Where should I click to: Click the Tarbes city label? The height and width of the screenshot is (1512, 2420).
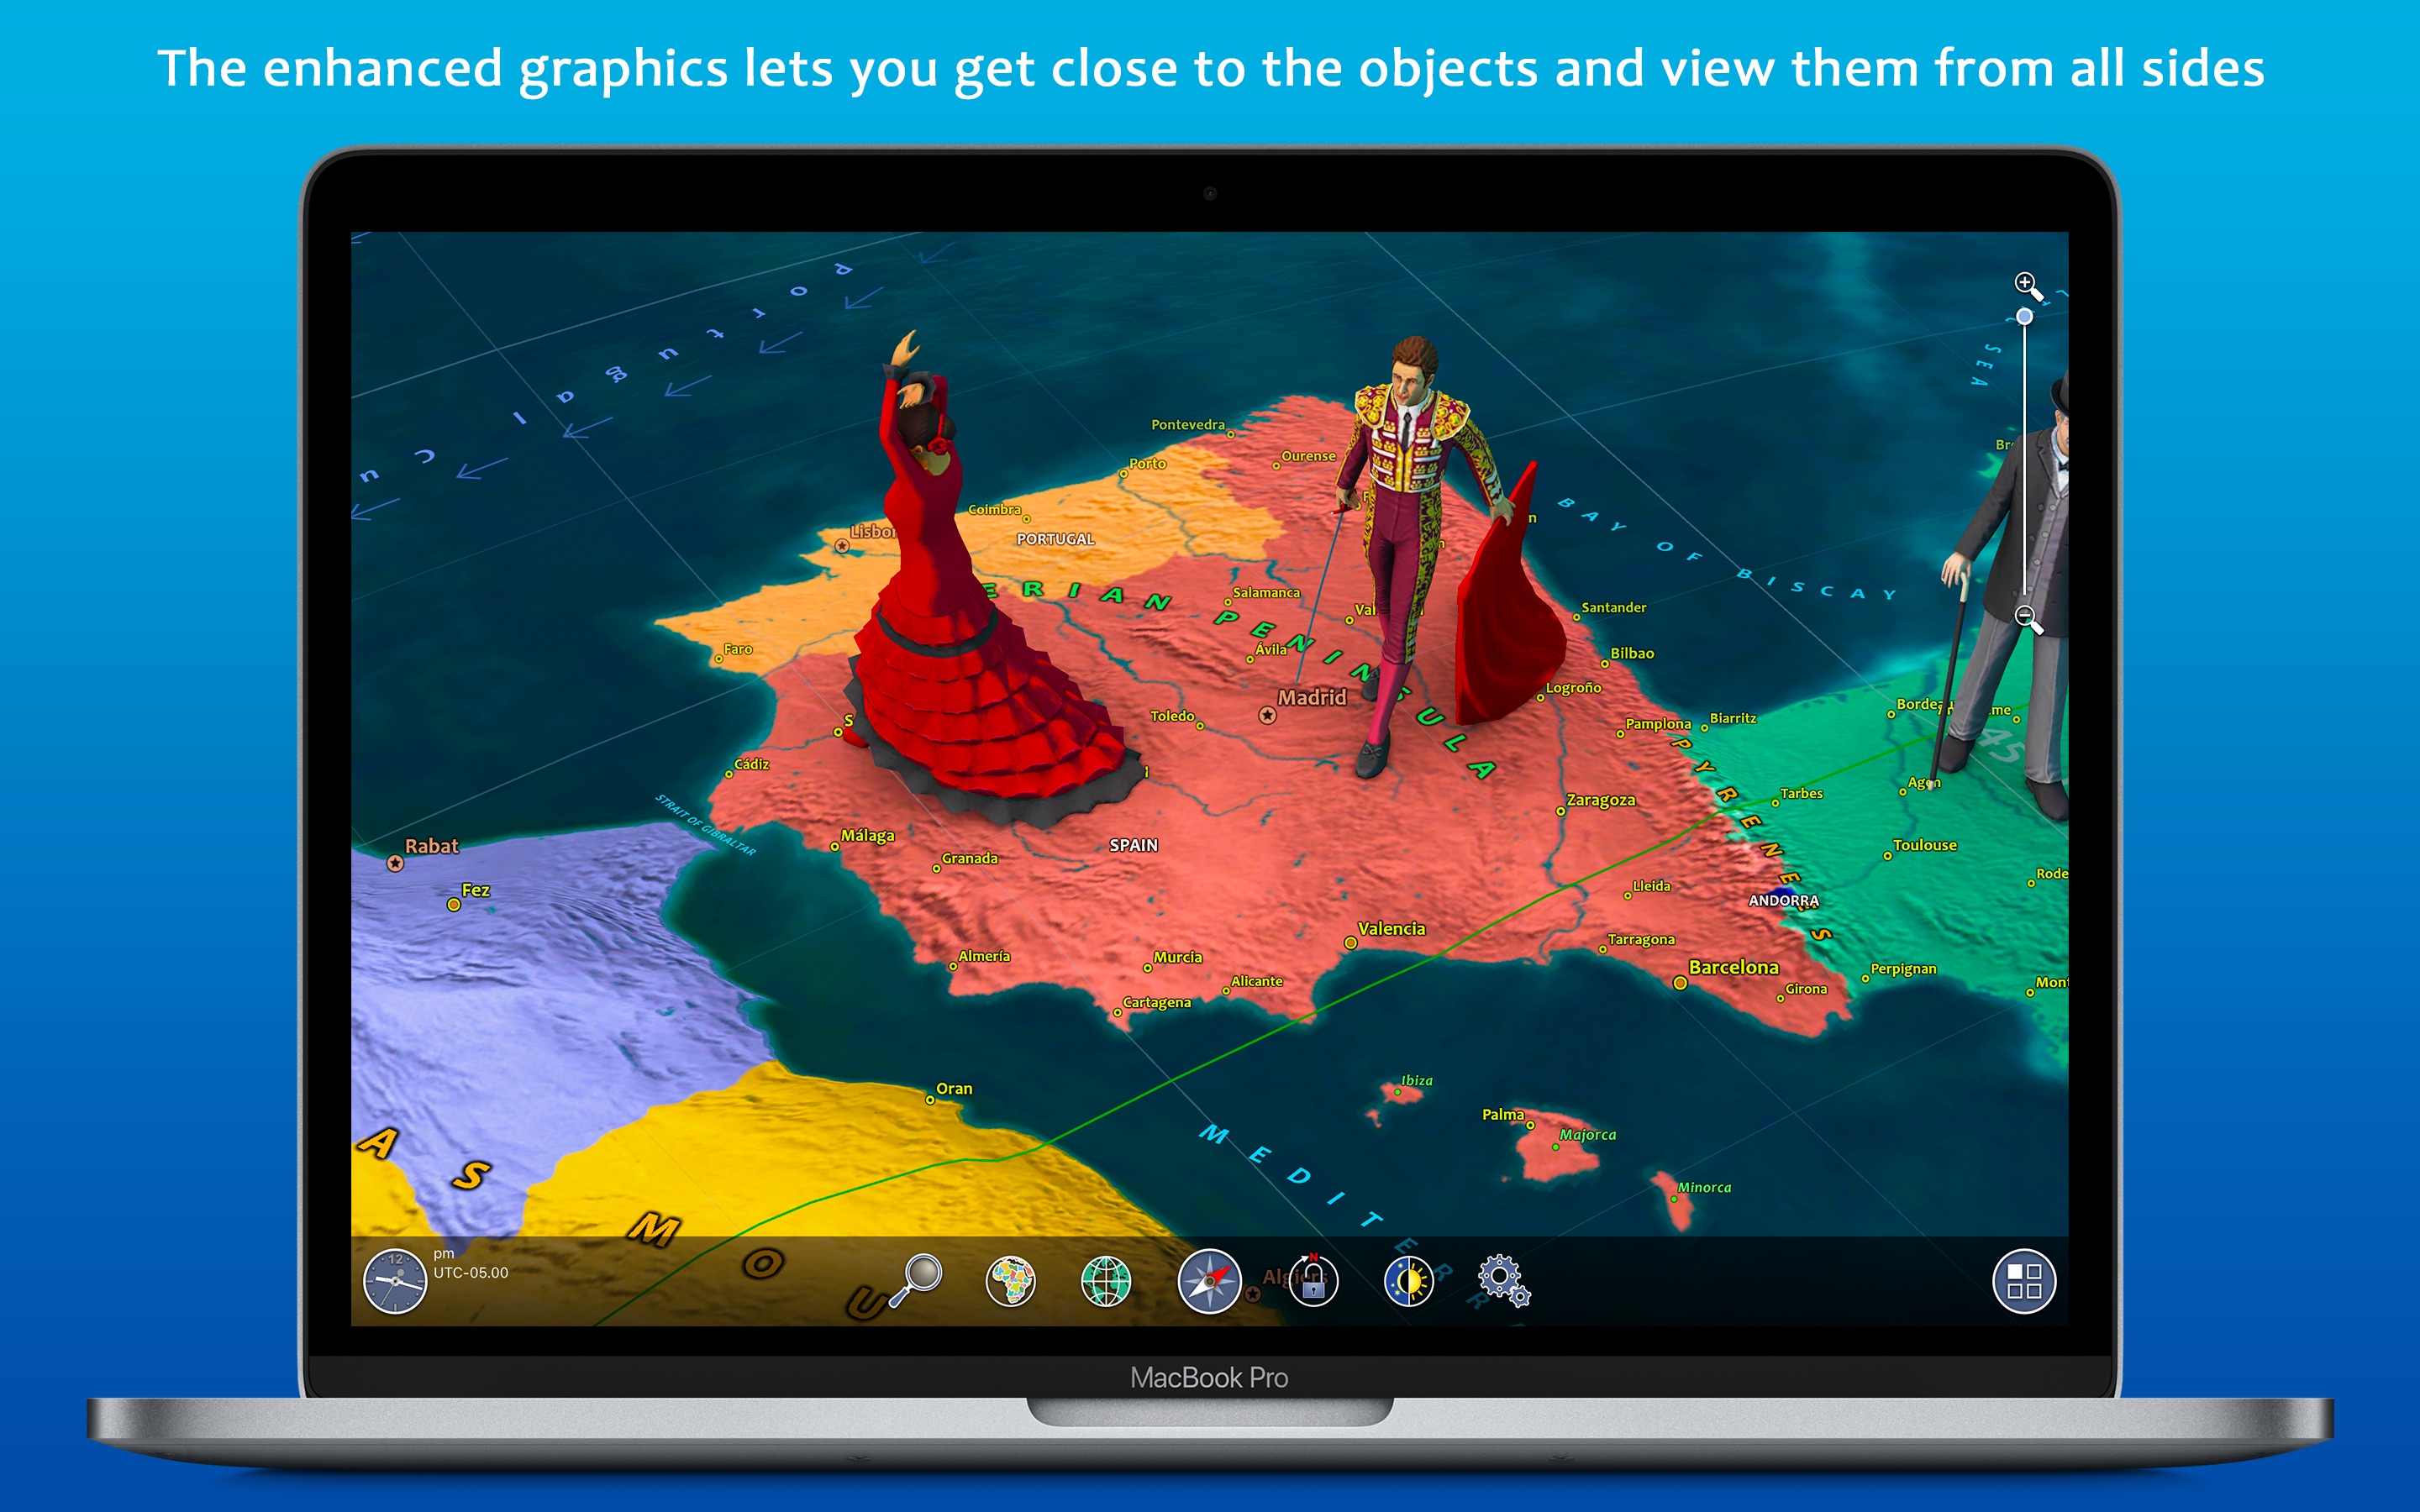(x=1801, y=794)
